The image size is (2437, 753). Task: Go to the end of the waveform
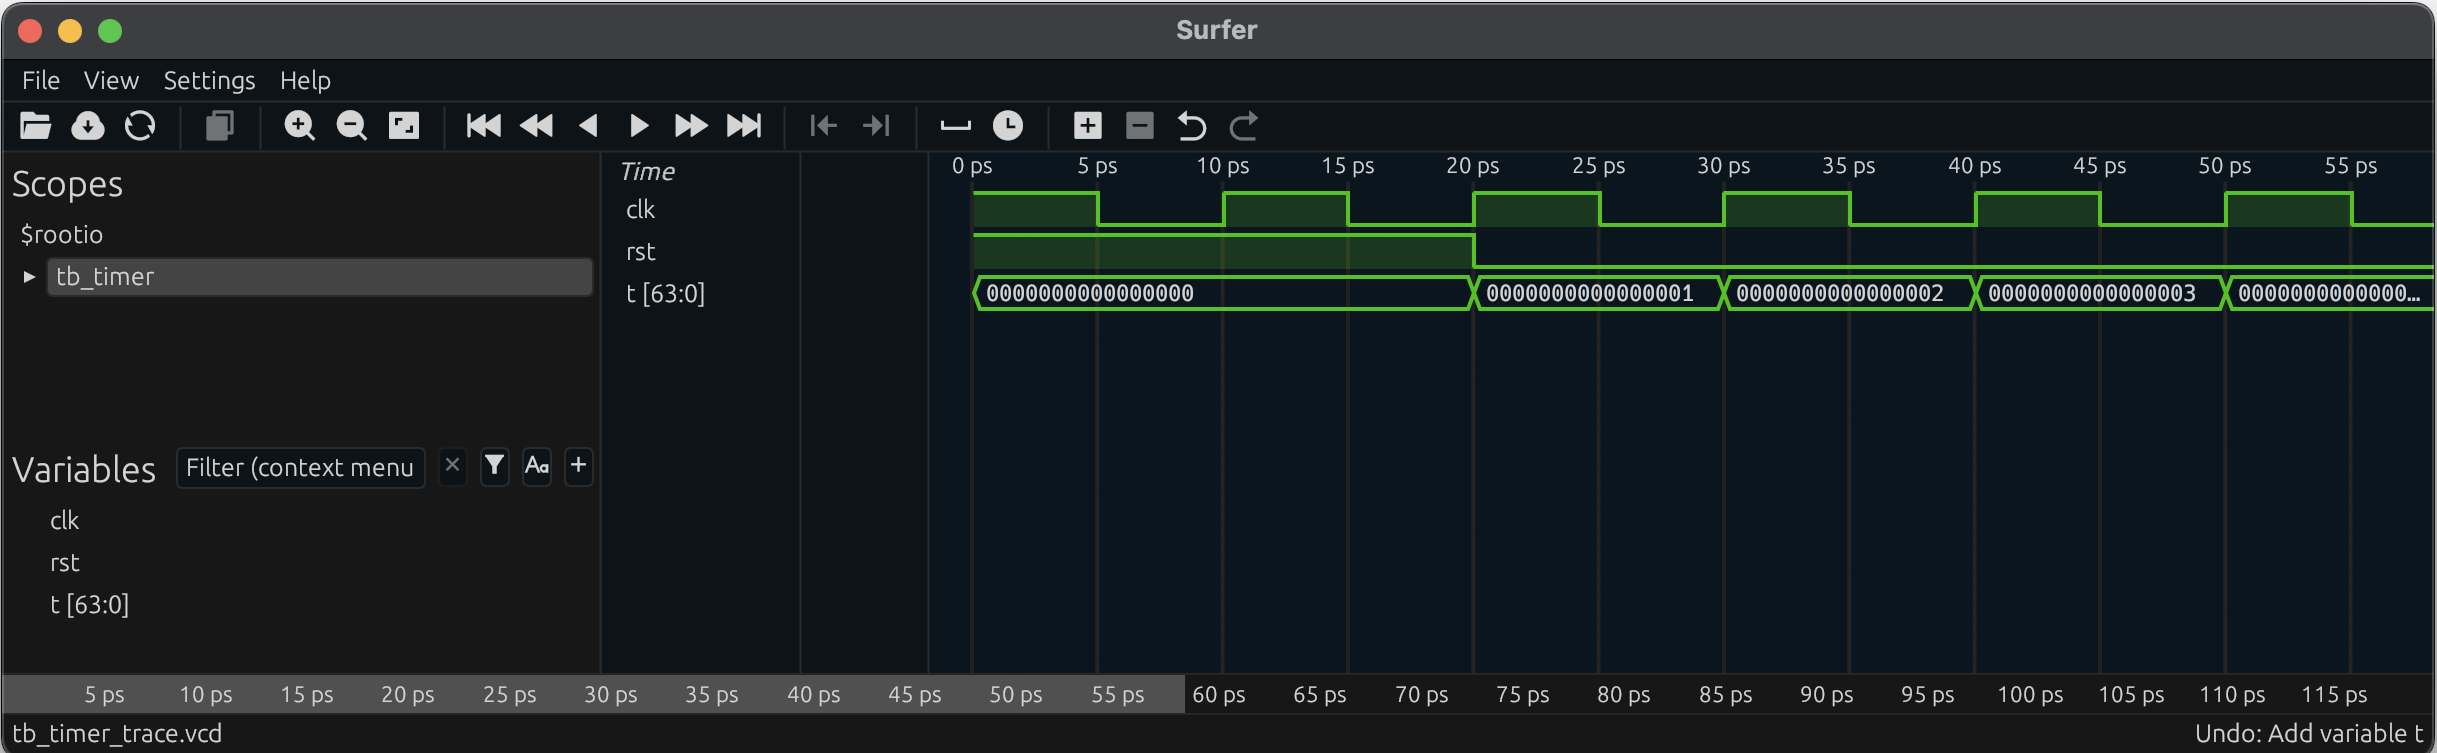coord(744,126)
